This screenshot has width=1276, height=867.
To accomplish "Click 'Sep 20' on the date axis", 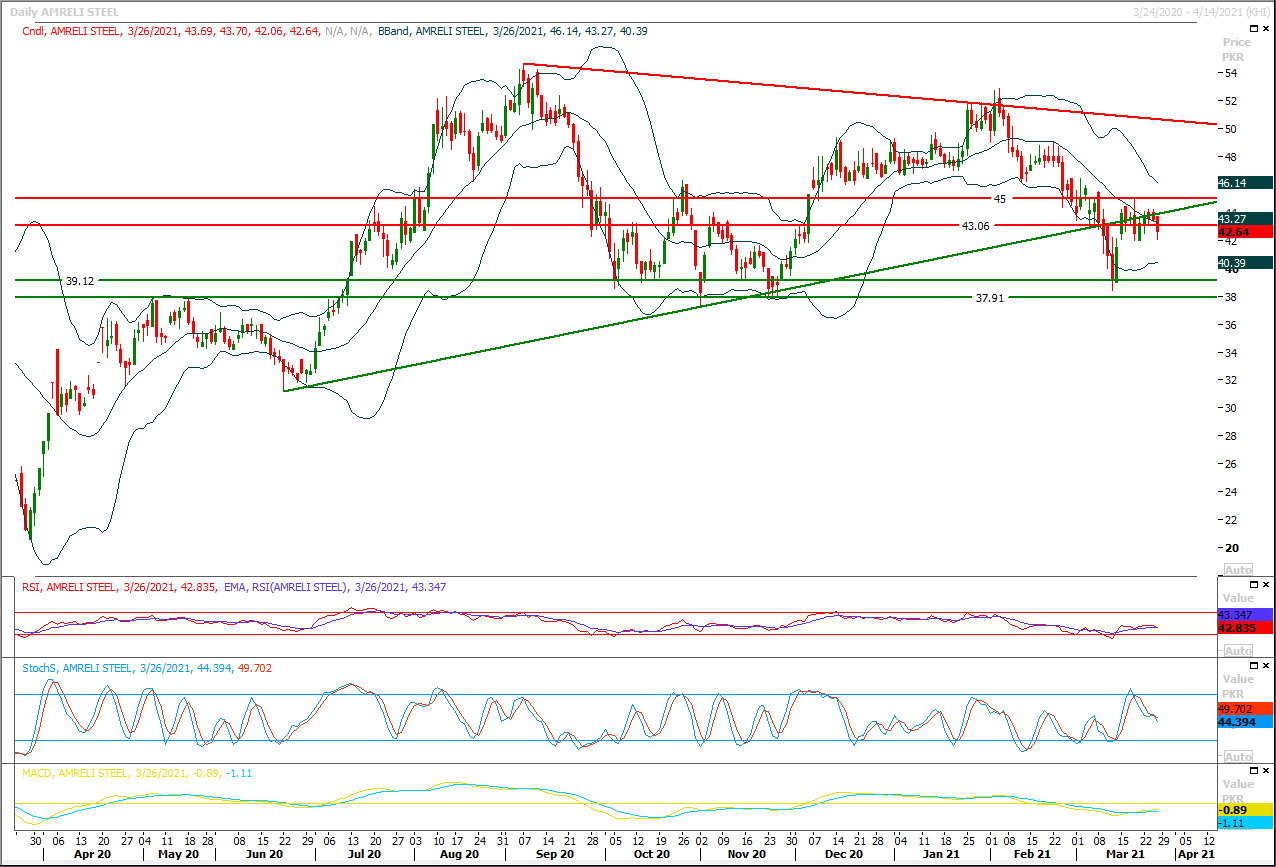I will coord(556,855).
